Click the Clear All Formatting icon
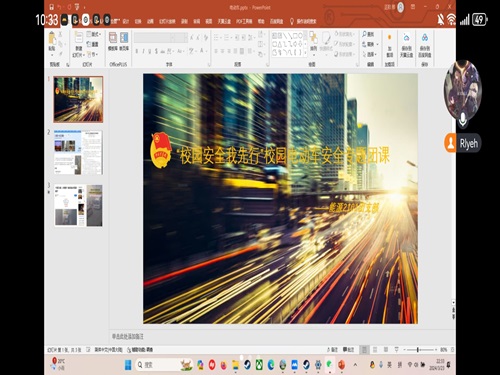 206,37
